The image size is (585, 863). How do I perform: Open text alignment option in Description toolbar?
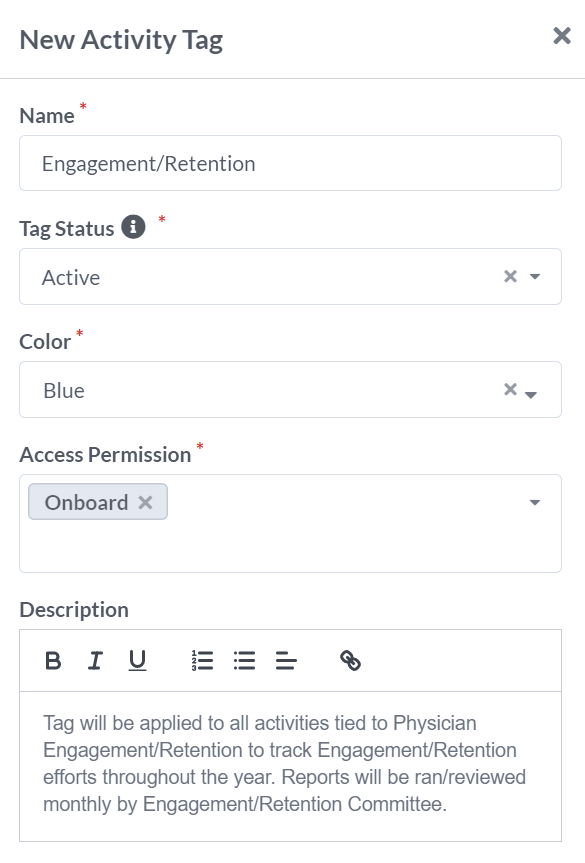[x=286, y=660]
